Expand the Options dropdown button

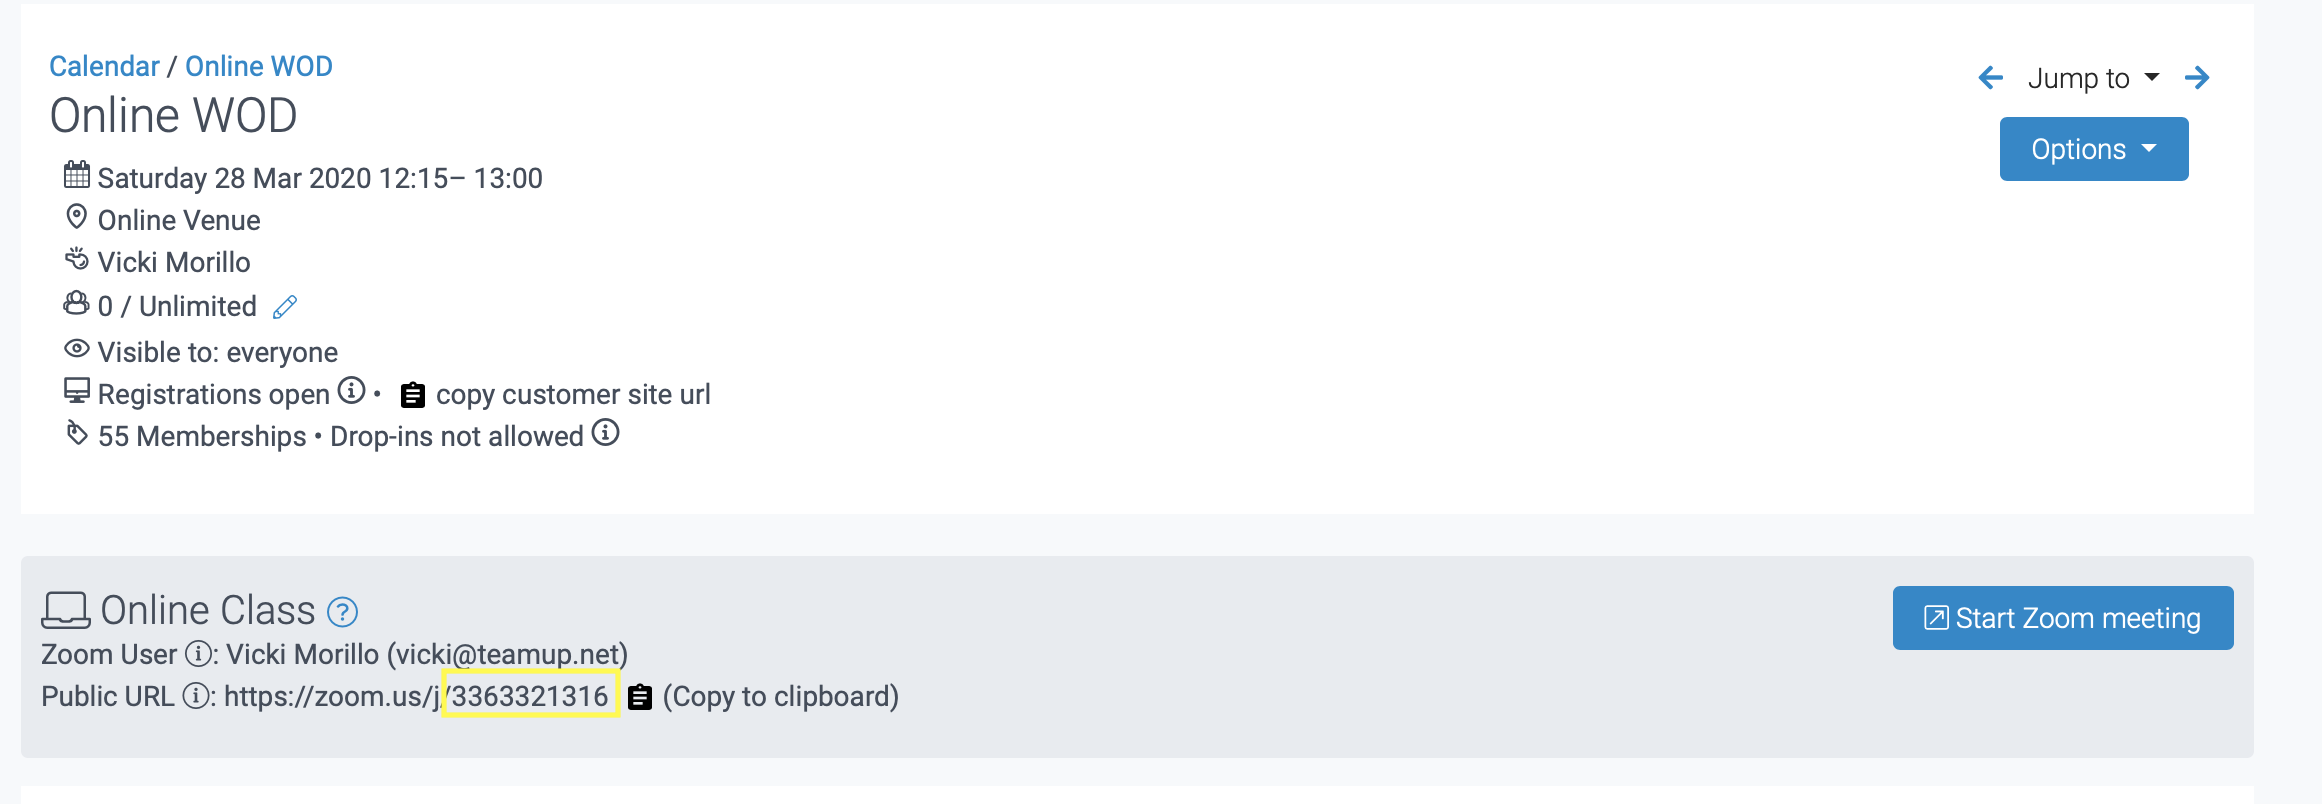2093,149
